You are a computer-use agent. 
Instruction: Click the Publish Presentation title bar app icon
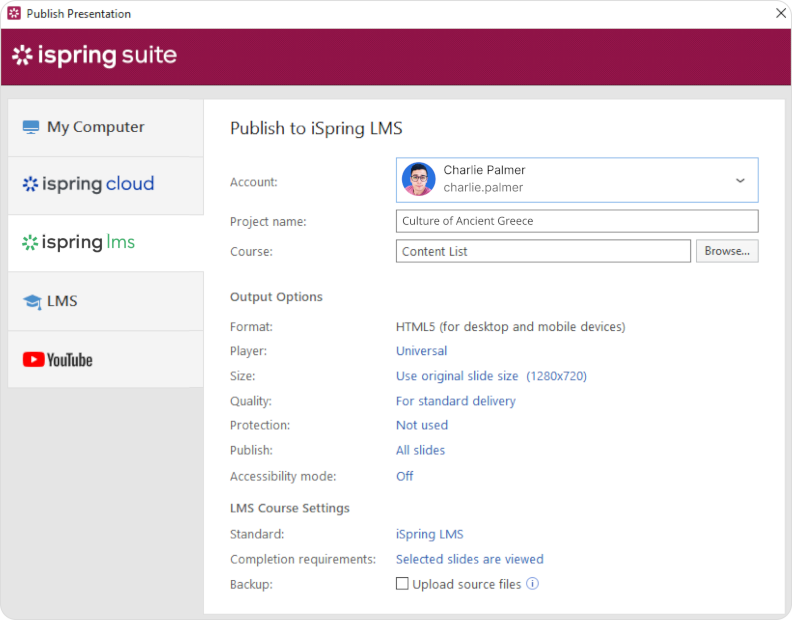tap(14, 14)
